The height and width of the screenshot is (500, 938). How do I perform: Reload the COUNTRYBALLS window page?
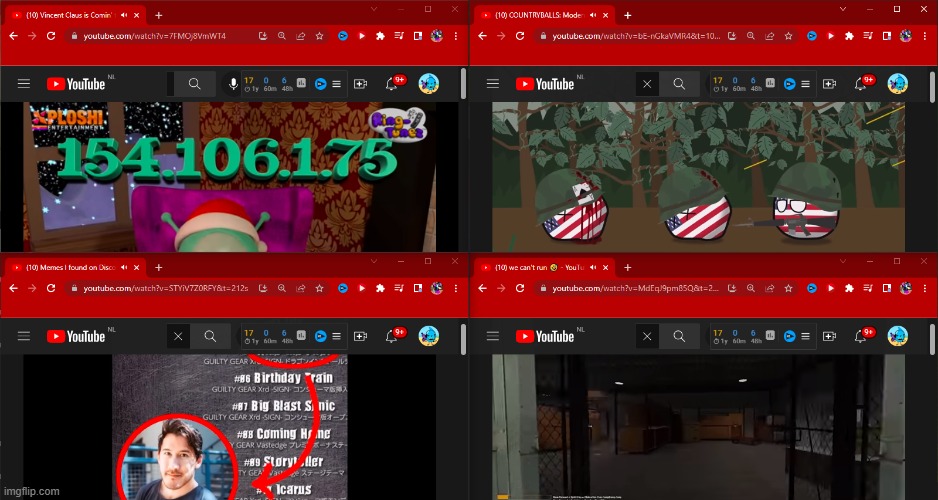tap(520, 36)
